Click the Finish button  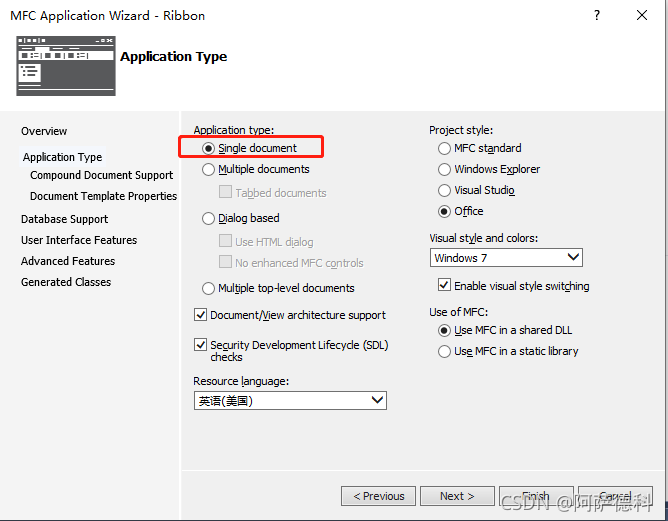[536, 496]
